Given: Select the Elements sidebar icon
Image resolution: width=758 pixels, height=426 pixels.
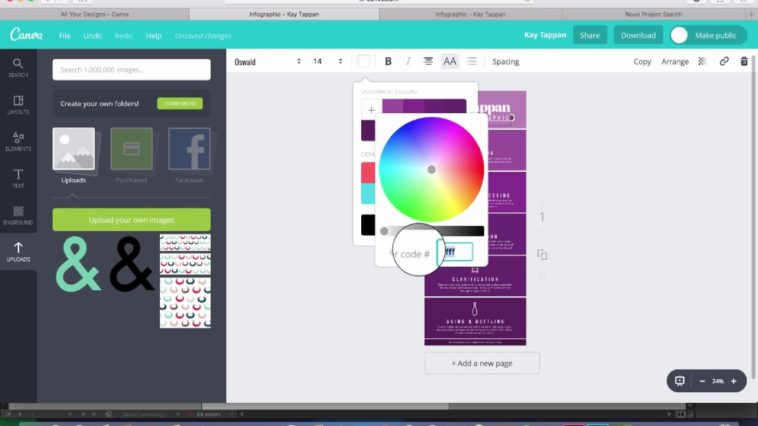Looking at the screenshot, I should click(18, 141).
